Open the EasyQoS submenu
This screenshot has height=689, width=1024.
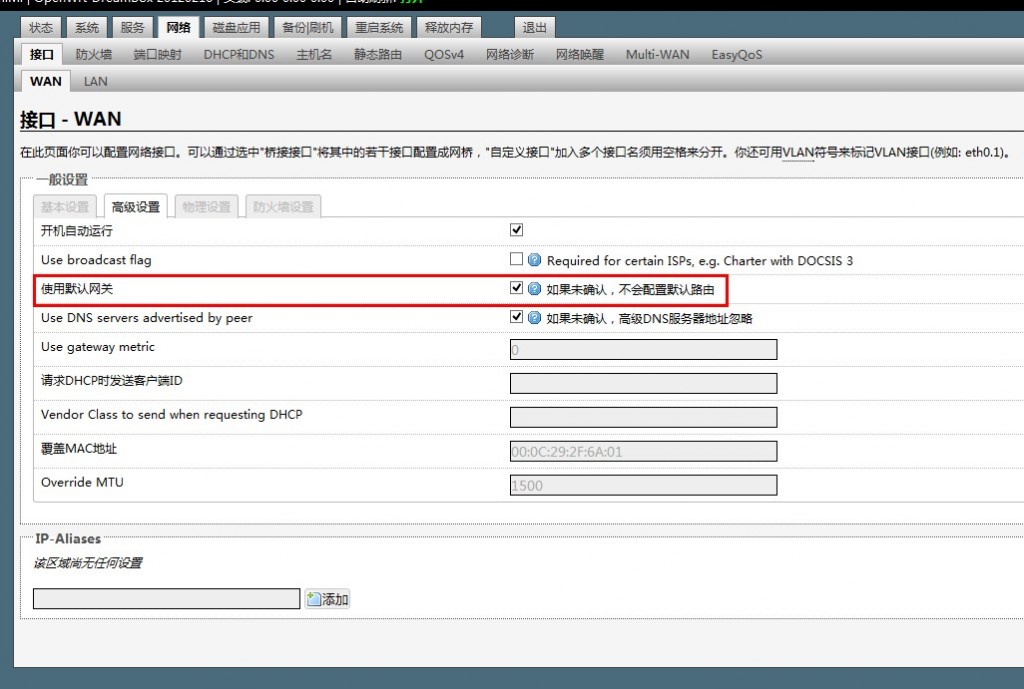pos(737,55)
